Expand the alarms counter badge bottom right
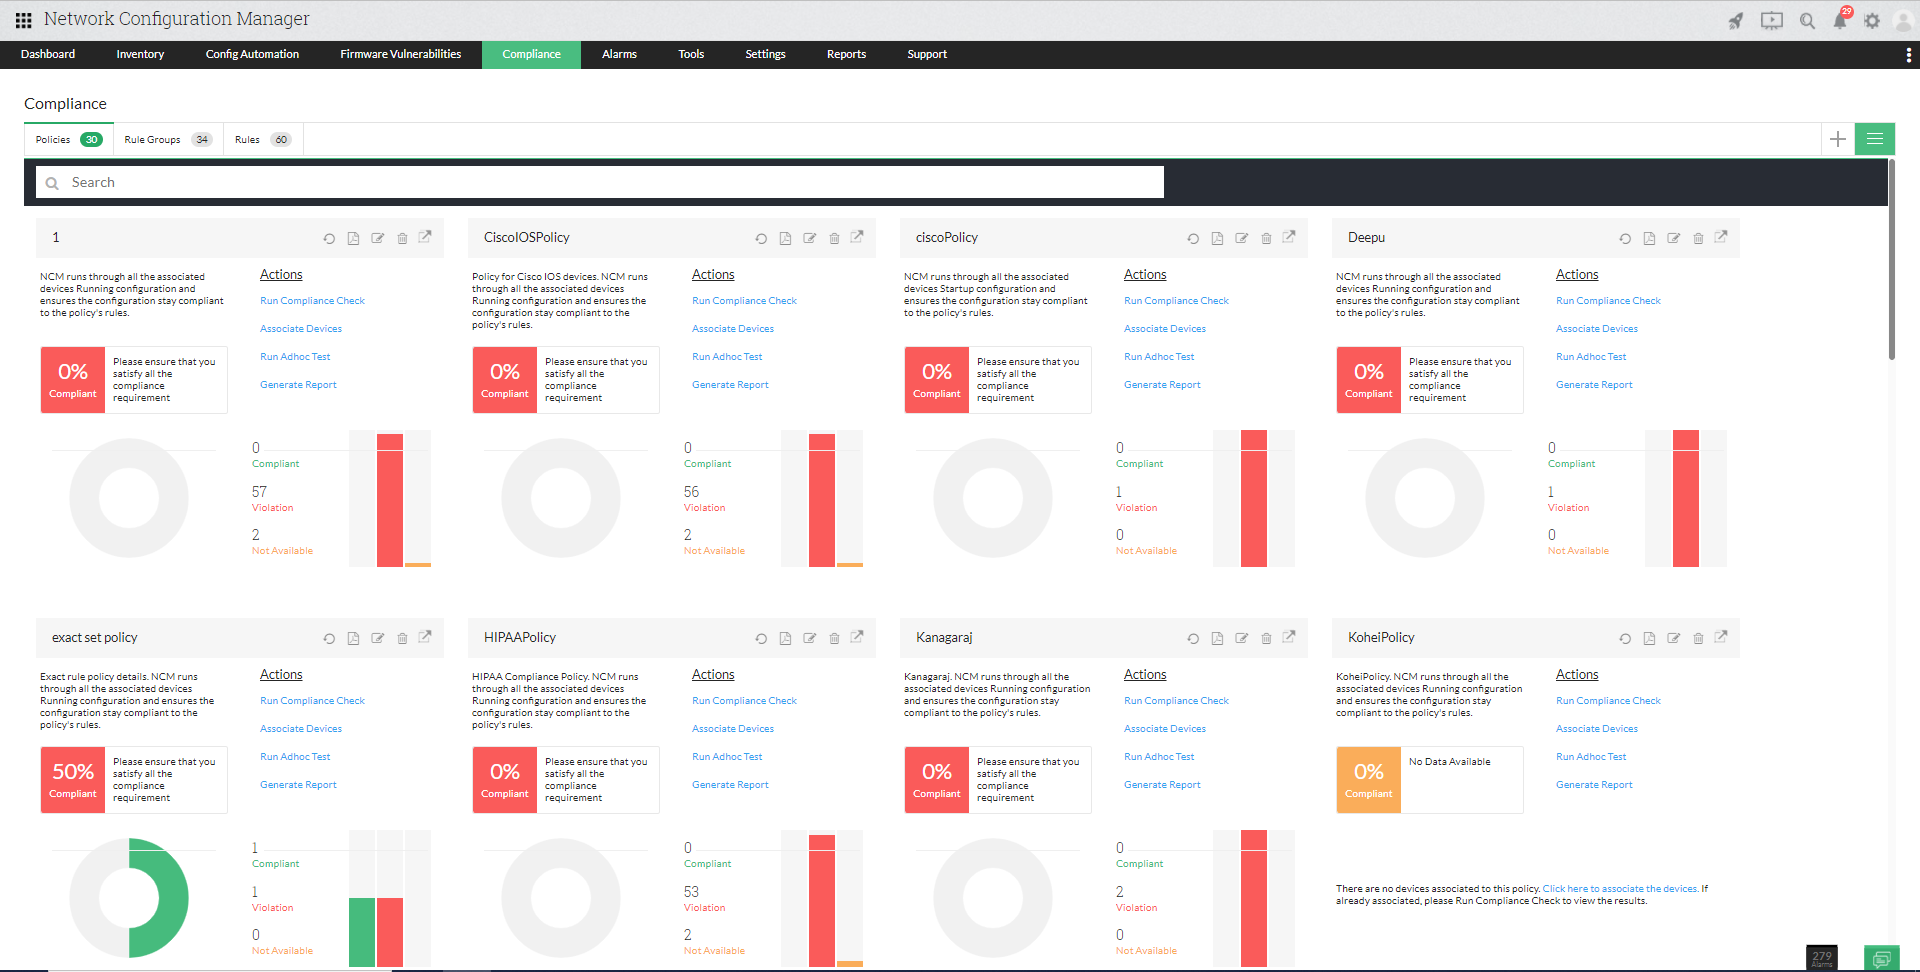Viewport: 1920px width, 972px height. tap(1822, 957)
